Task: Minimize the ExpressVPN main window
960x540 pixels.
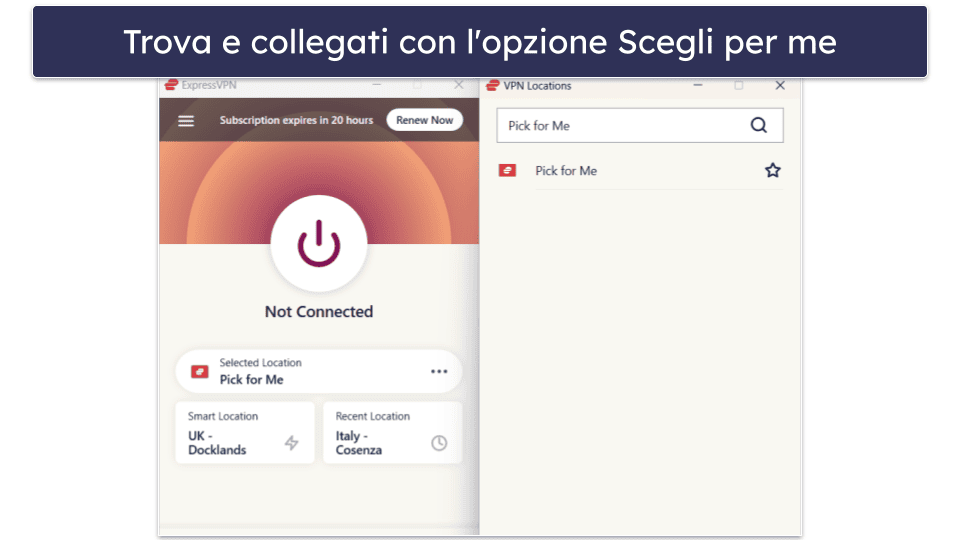Action: coord(377,84)
